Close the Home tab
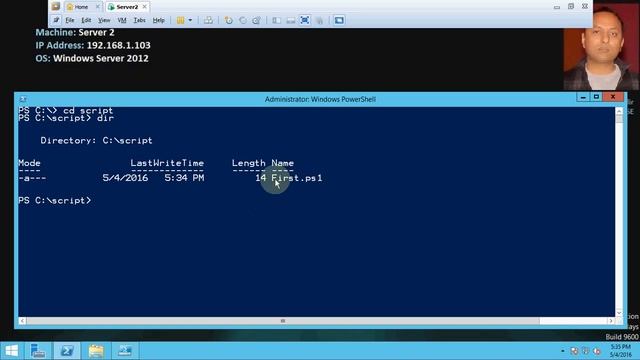 pyautogui.click(x=98, y=7)
